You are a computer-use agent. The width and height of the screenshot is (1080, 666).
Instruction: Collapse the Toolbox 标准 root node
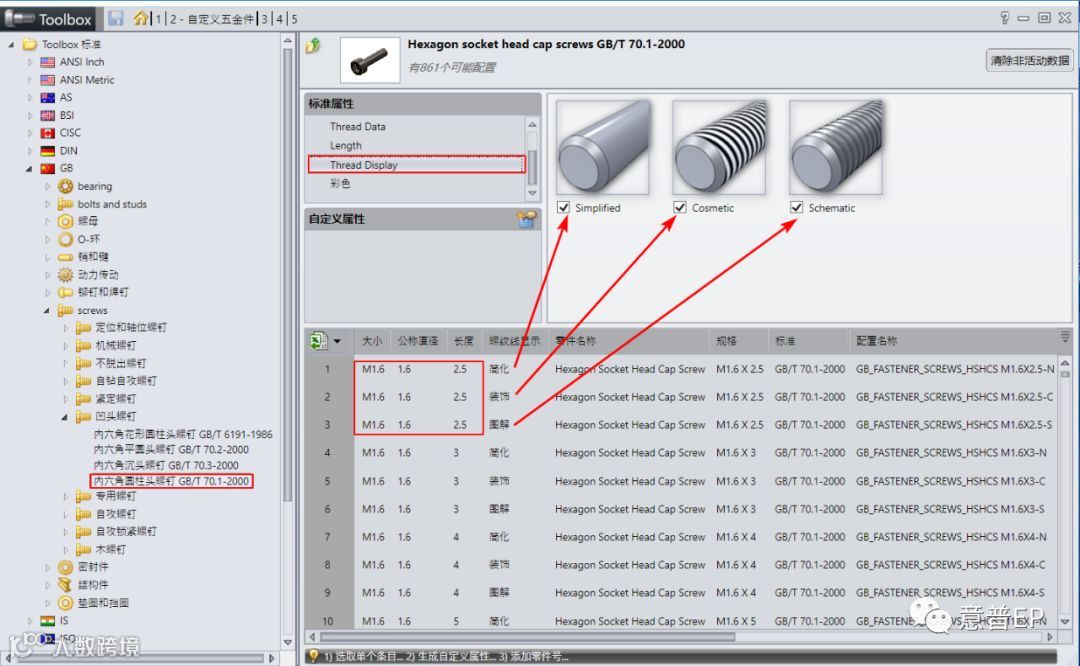click(x=11, y=44)
